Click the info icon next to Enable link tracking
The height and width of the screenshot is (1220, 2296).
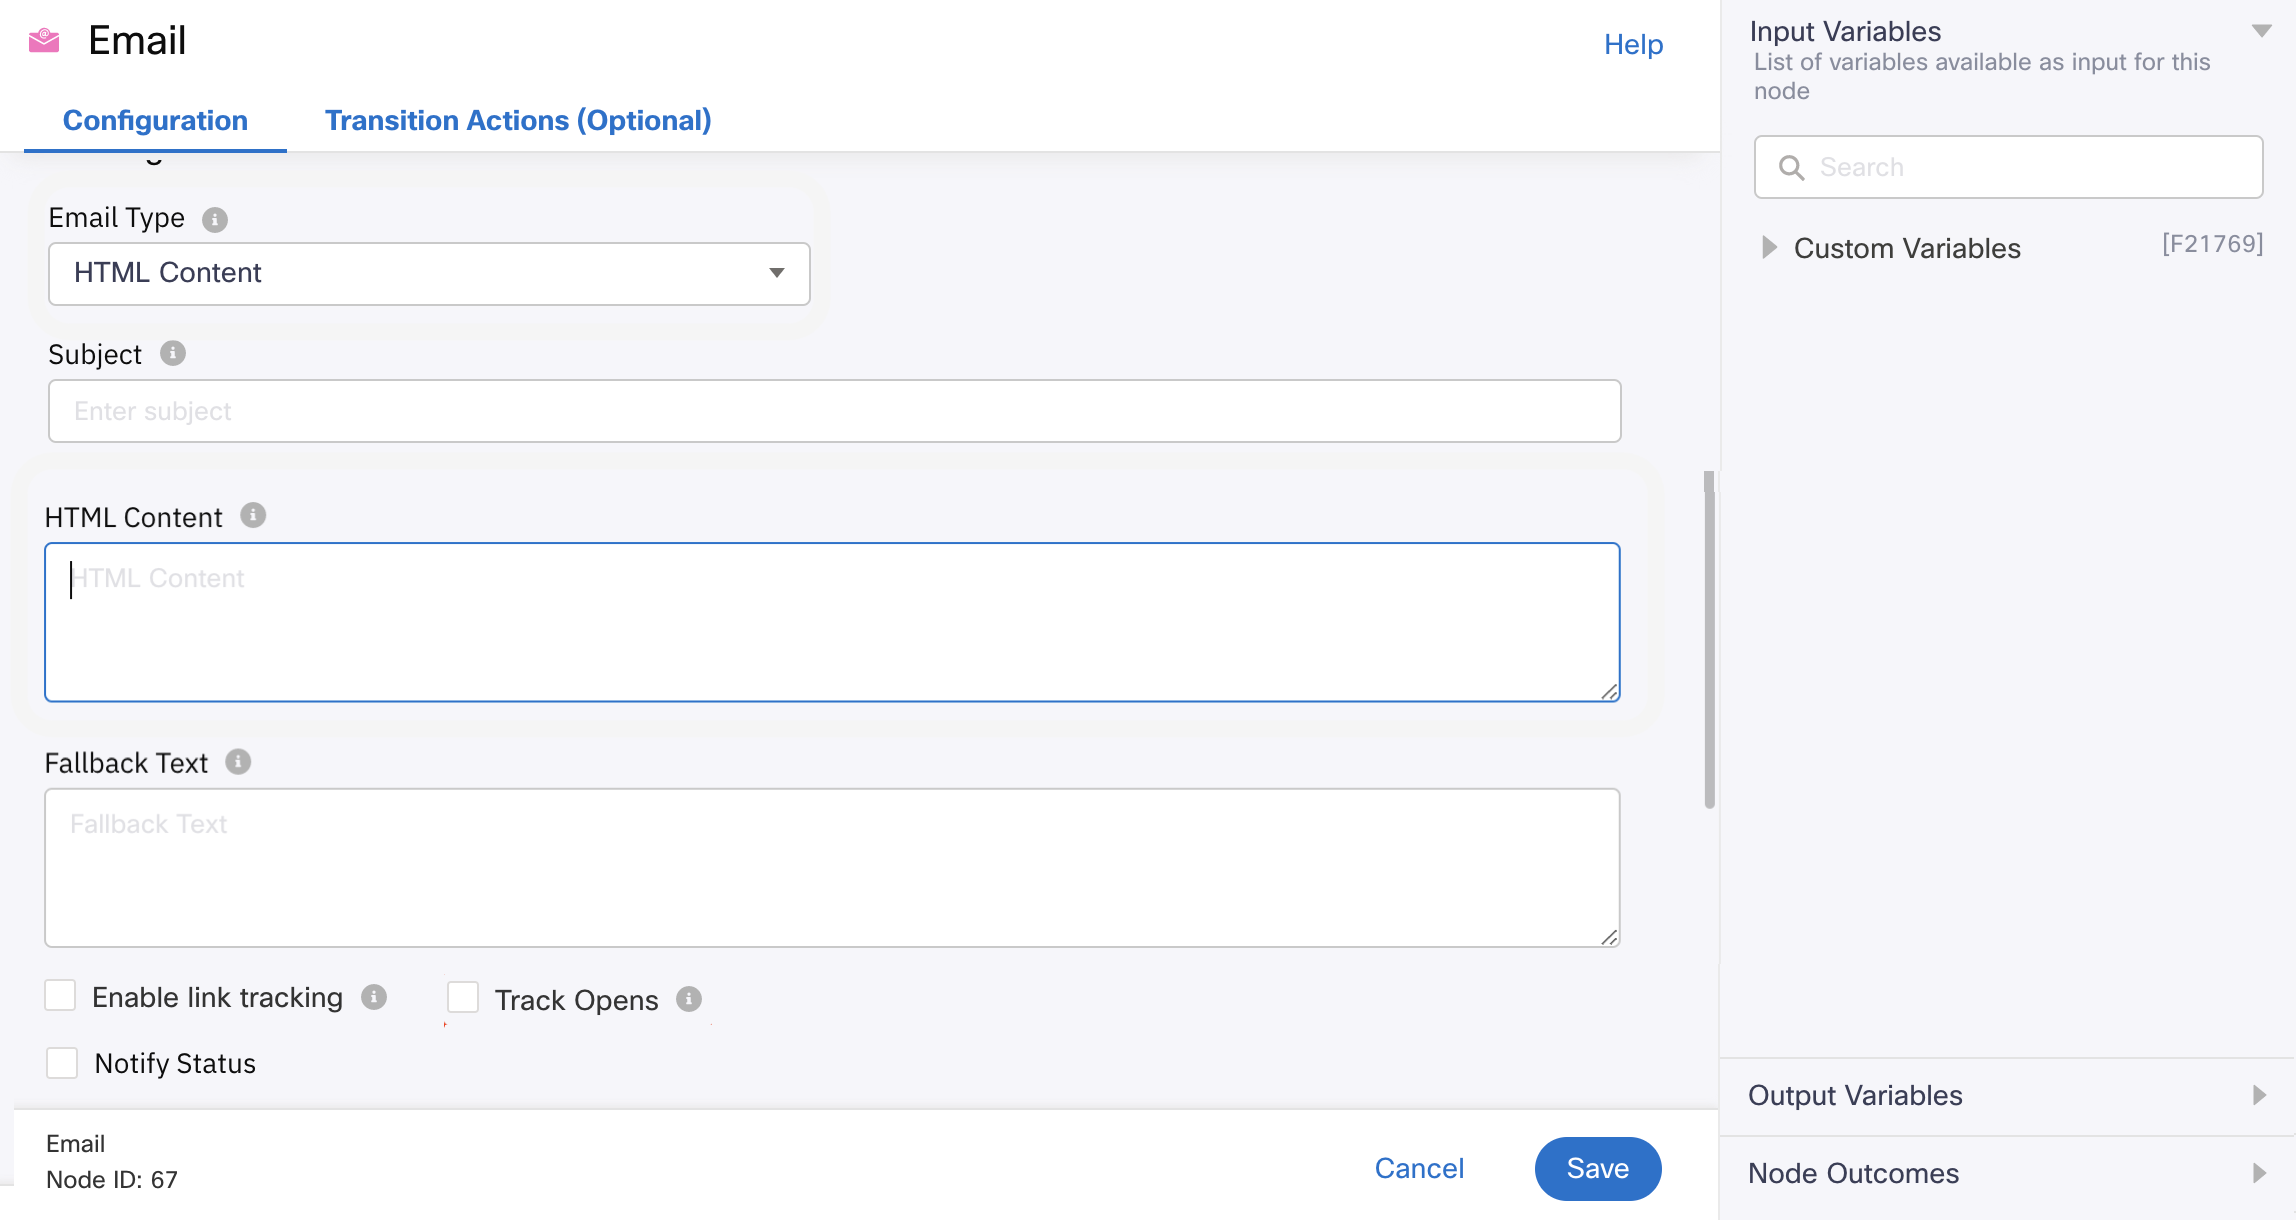pyautogui.click(x=375, y=998)
